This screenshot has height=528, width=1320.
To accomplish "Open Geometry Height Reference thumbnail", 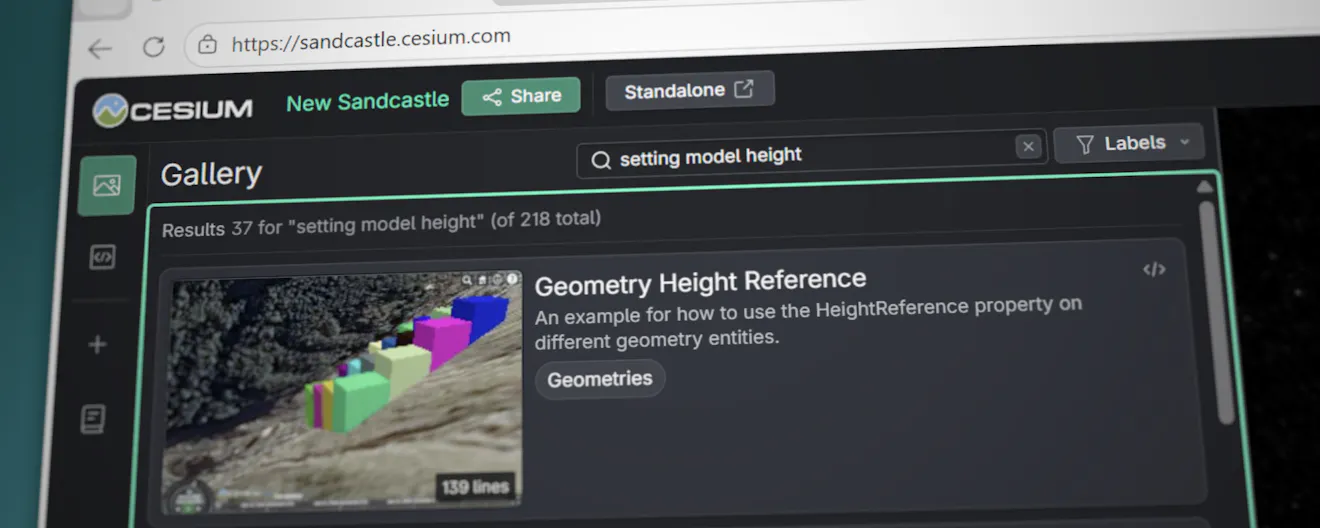I will click(x=343, y=391).
